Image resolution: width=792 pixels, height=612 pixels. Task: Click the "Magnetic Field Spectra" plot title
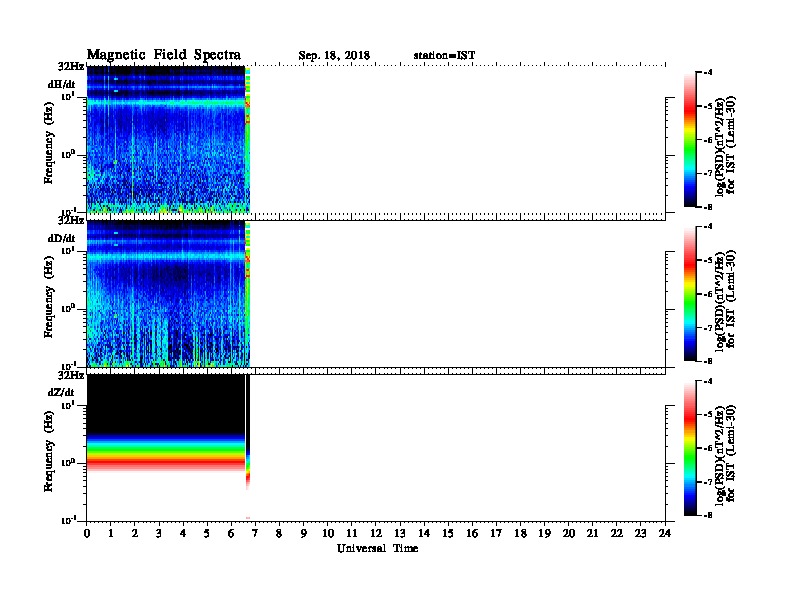(164, 55)
